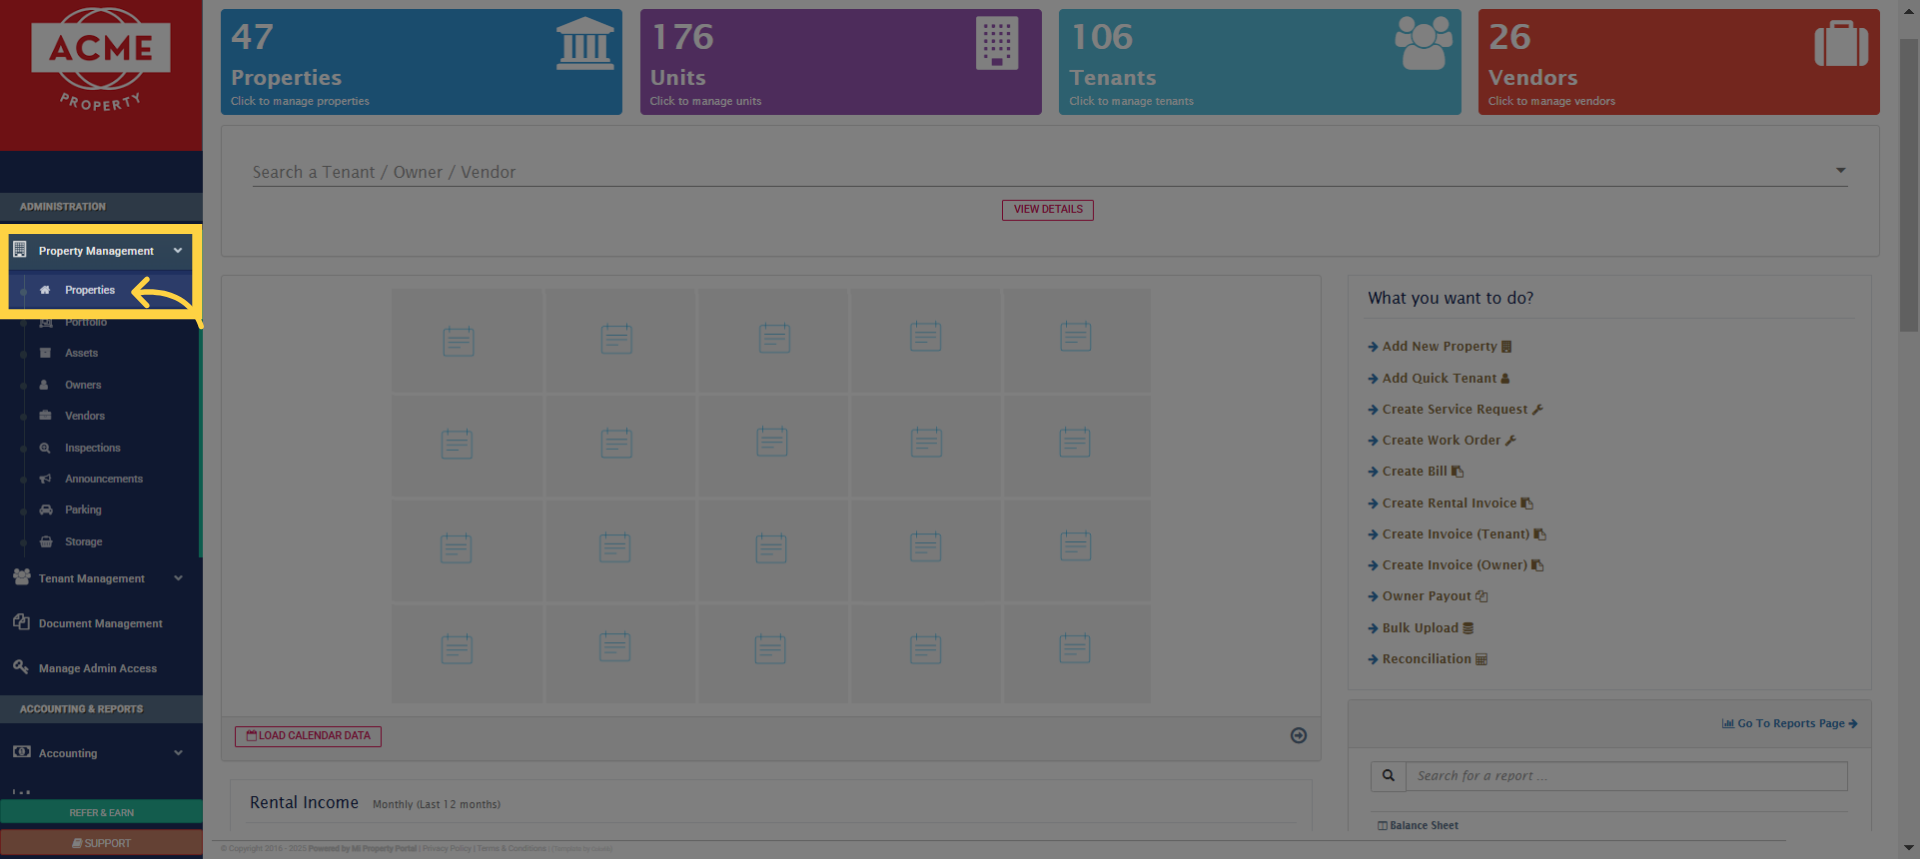This screenshot has width=1920, height=859.
Task: Open Properties in the sidebar
Action: tap(90, 290)
